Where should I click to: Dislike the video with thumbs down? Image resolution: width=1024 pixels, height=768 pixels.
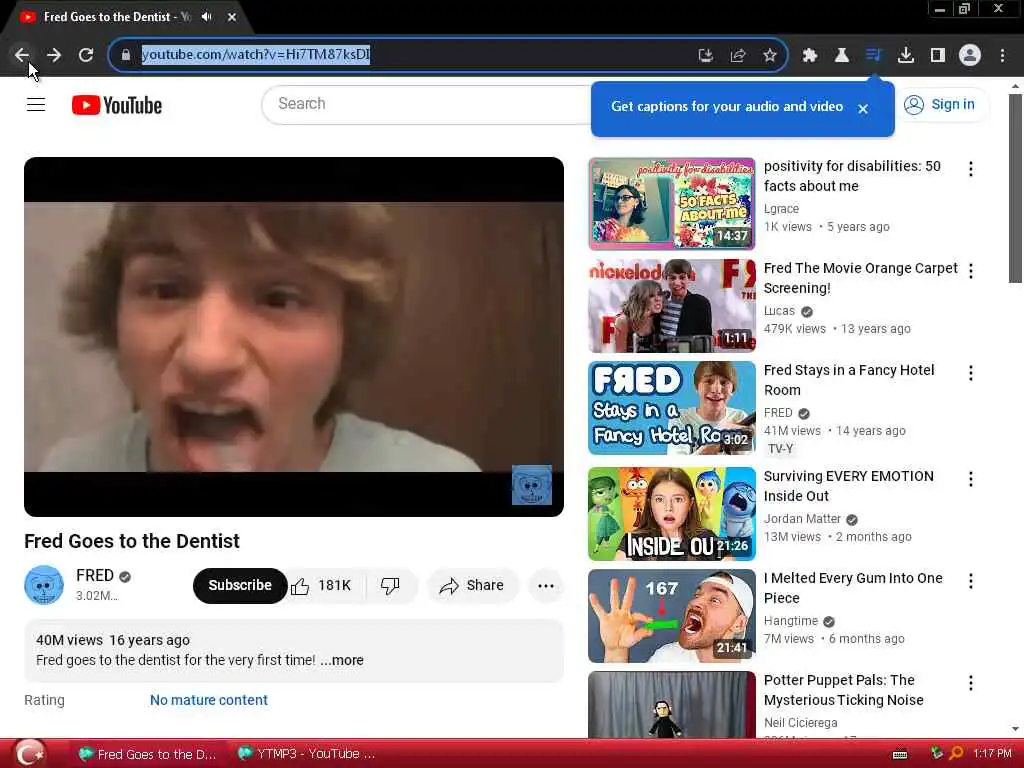click(391, 586)
